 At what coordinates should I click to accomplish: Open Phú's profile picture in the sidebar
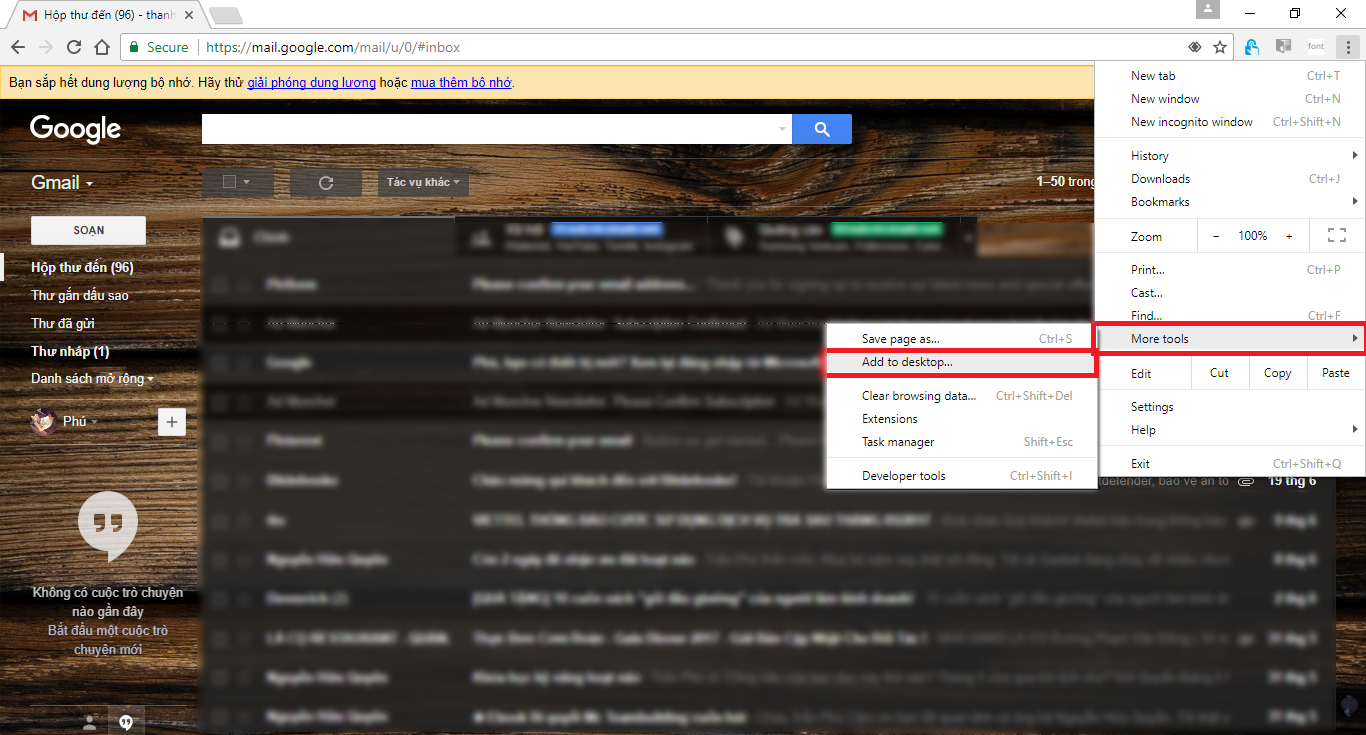(x=43, y=421)
